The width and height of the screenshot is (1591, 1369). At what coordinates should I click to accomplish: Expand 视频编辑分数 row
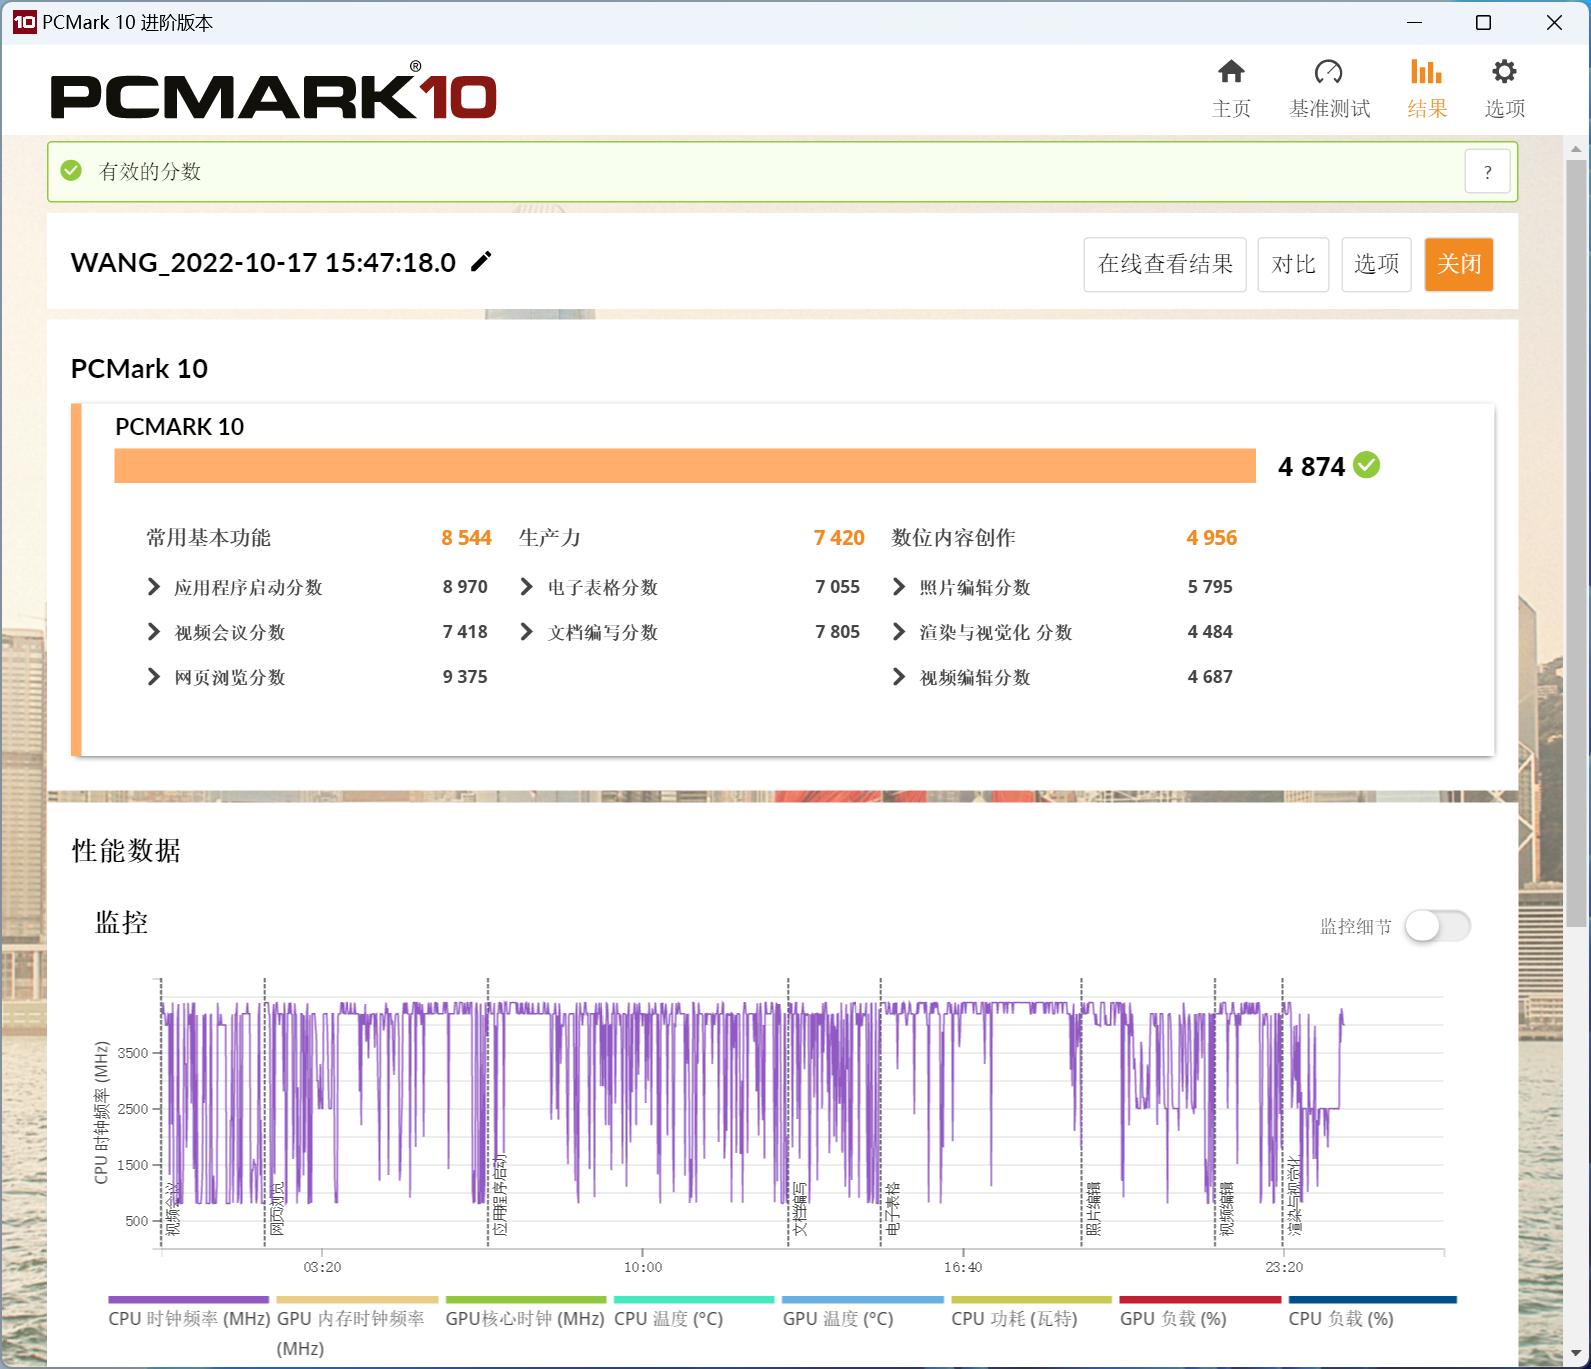898,677
